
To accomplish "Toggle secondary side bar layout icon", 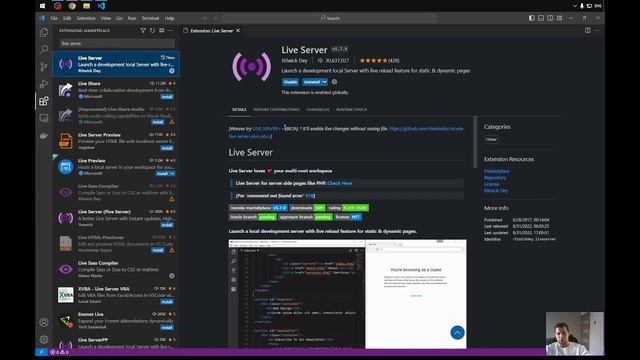I will [550, 18].
